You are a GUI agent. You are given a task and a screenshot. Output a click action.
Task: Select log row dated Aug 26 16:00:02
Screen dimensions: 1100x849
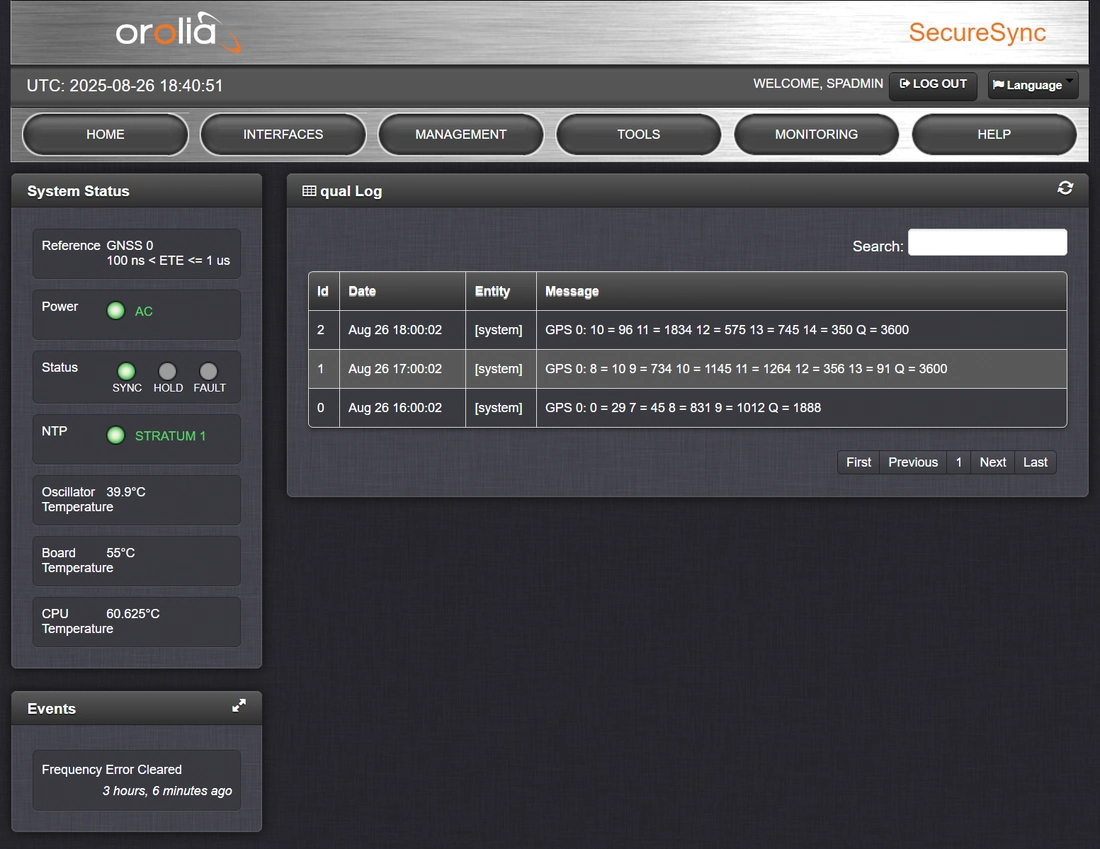click(688, 408)
